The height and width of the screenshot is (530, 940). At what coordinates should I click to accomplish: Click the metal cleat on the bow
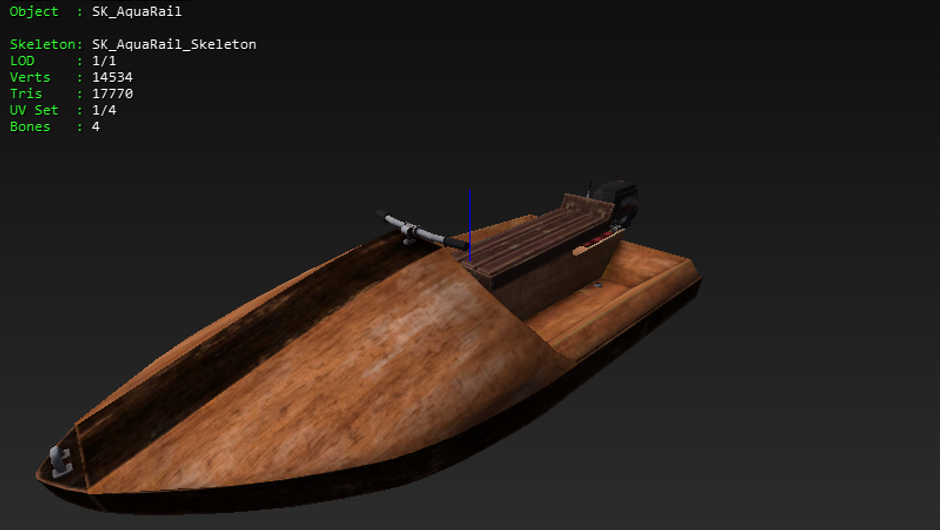[x=61, y=459]
